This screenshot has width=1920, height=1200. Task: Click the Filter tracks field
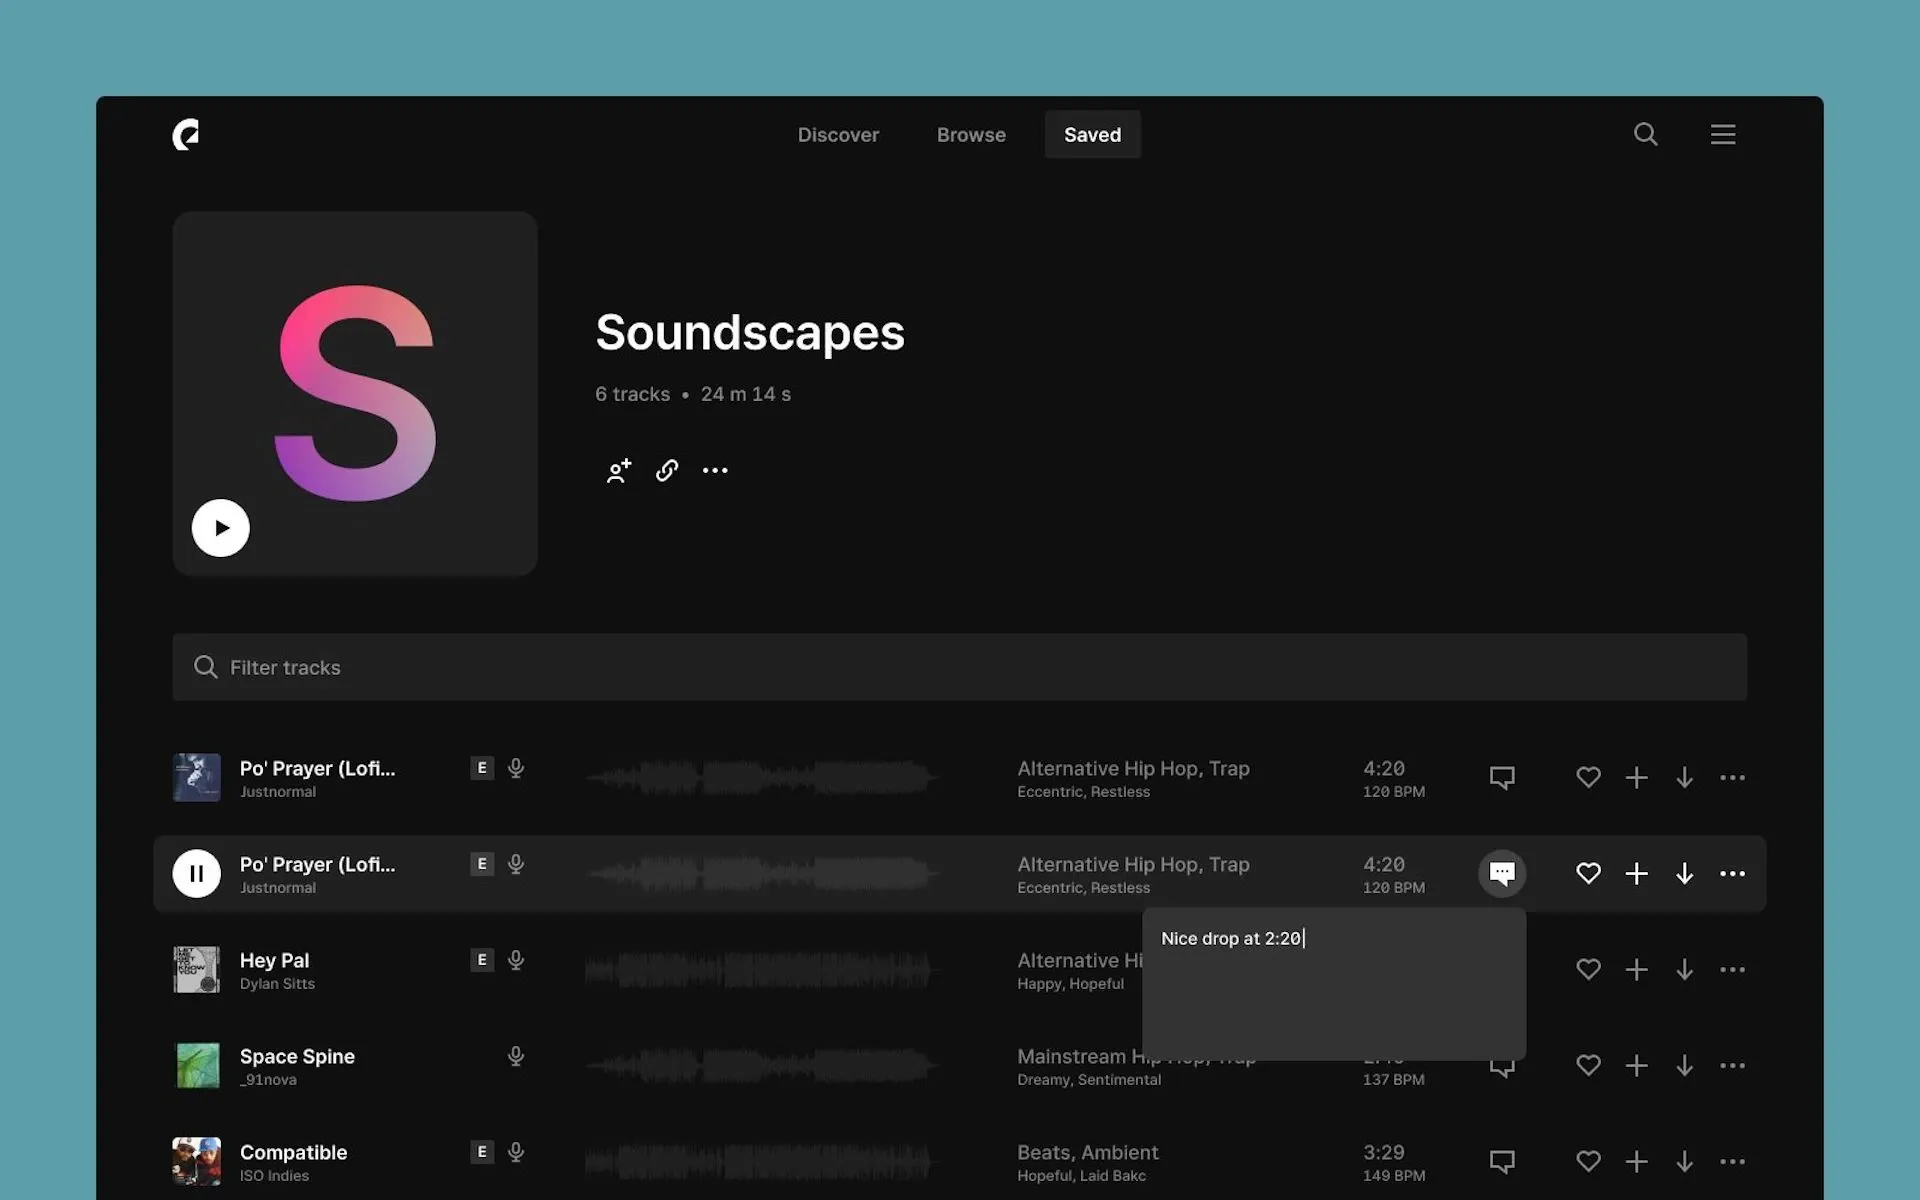[959, 667]
